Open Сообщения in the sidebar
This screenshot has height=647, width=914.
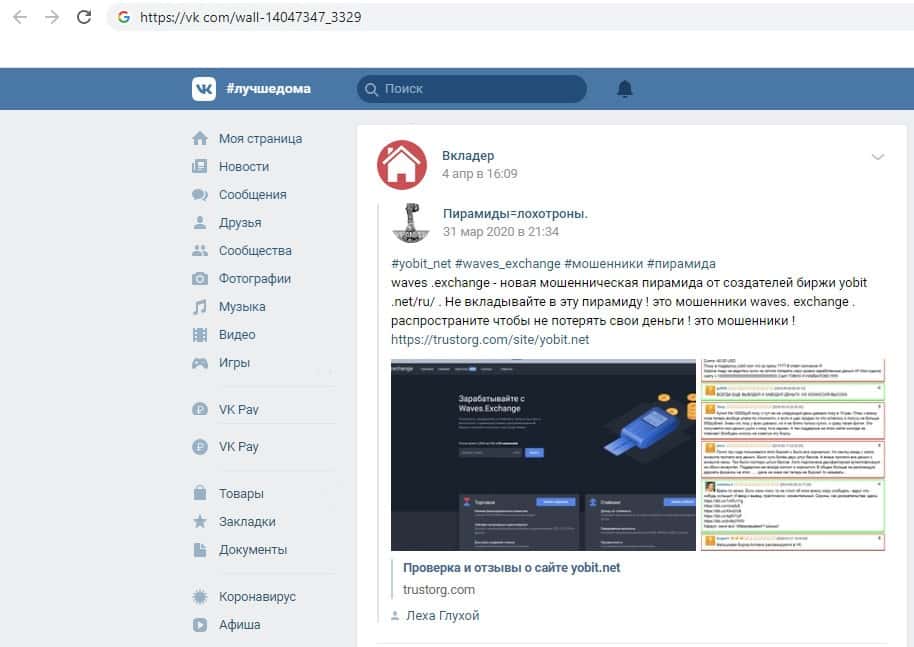point(253,195)
